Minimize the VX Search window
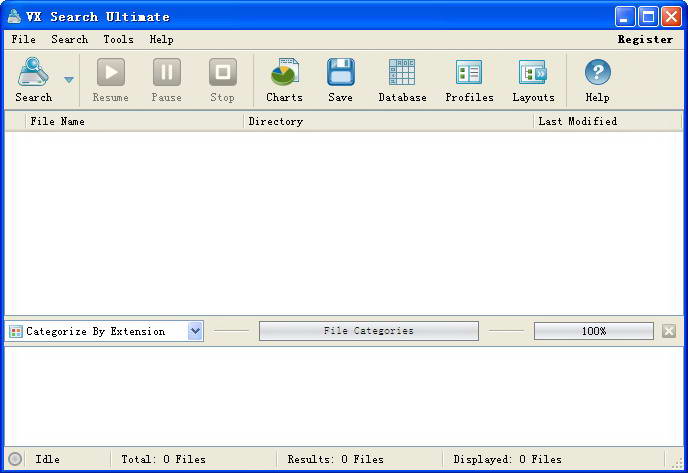688x473 pixels. [625, 17]
